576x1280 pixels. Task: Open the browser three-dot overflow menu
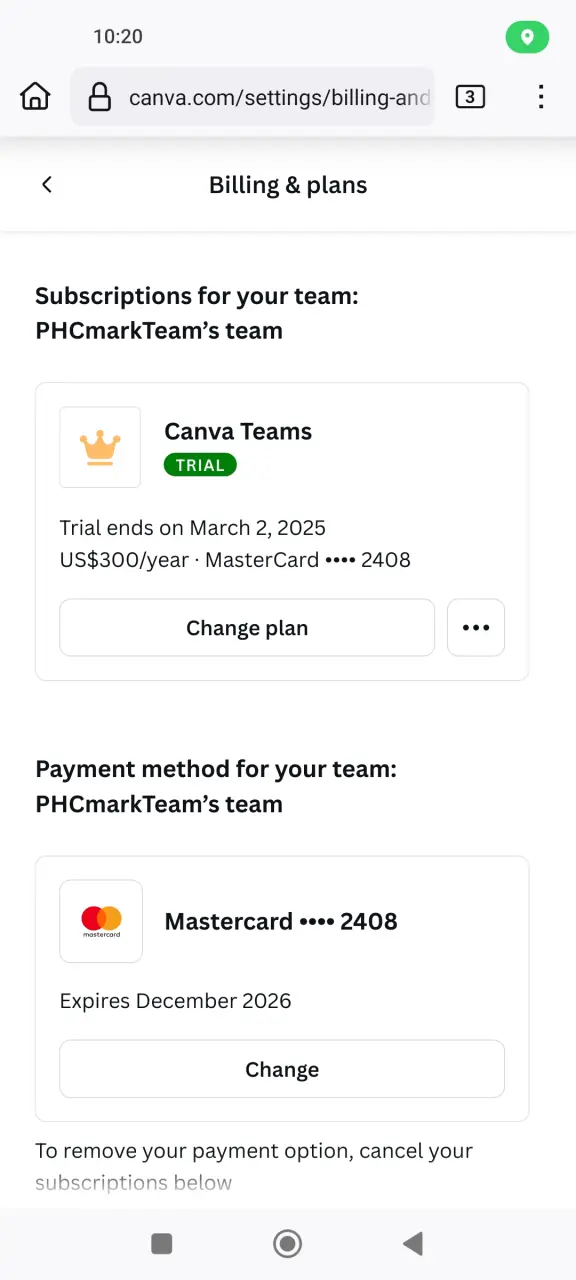point(541,97)
